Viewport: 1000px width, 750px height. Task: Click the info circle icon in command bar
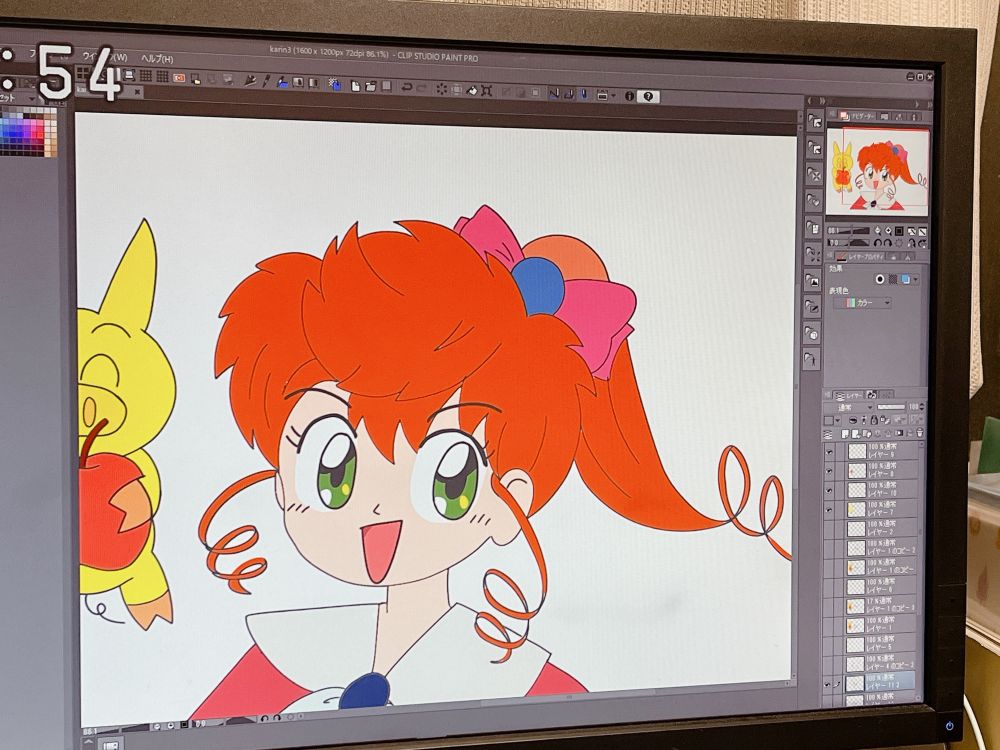coord(629,96)
